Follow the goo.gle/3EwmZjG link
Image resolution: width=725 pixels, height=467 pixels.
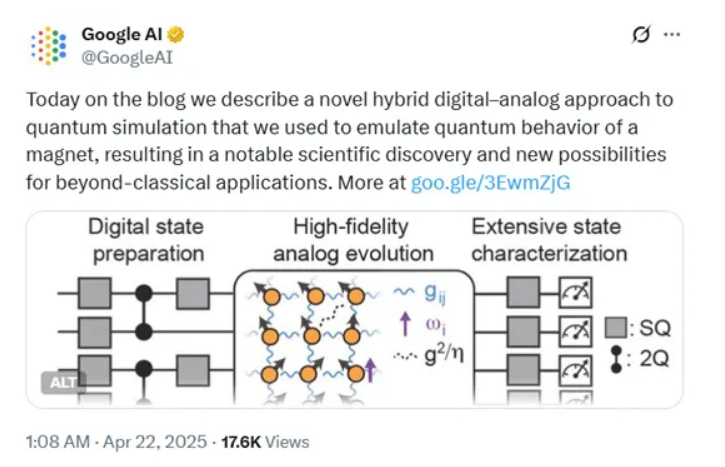pos(491,183)
